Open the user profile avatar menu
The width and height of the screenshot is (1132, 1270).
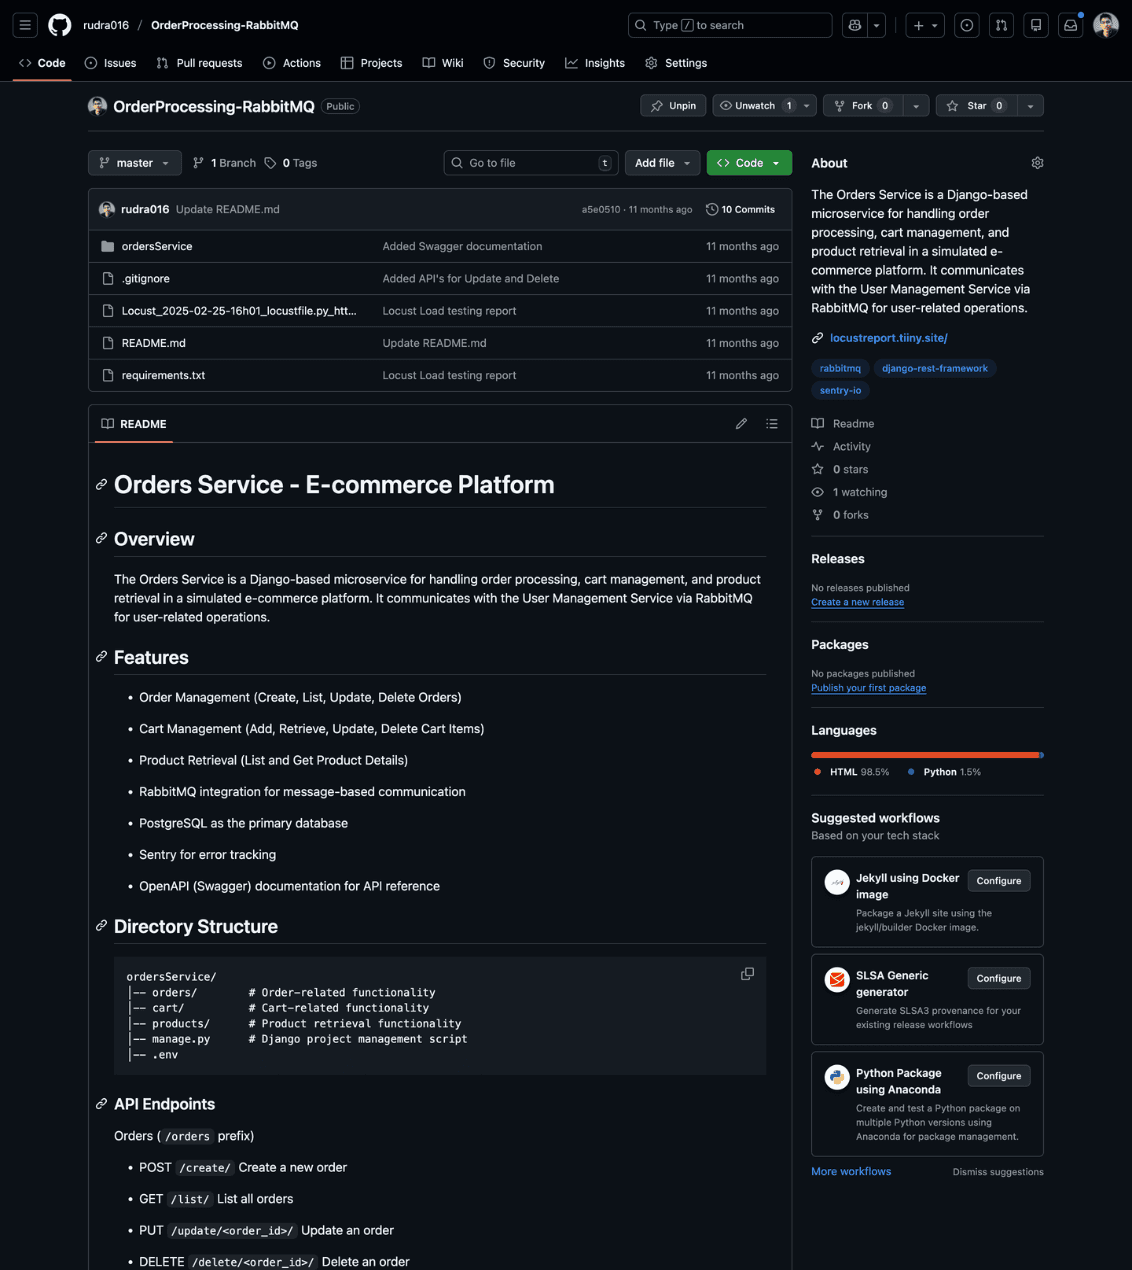1106,25
